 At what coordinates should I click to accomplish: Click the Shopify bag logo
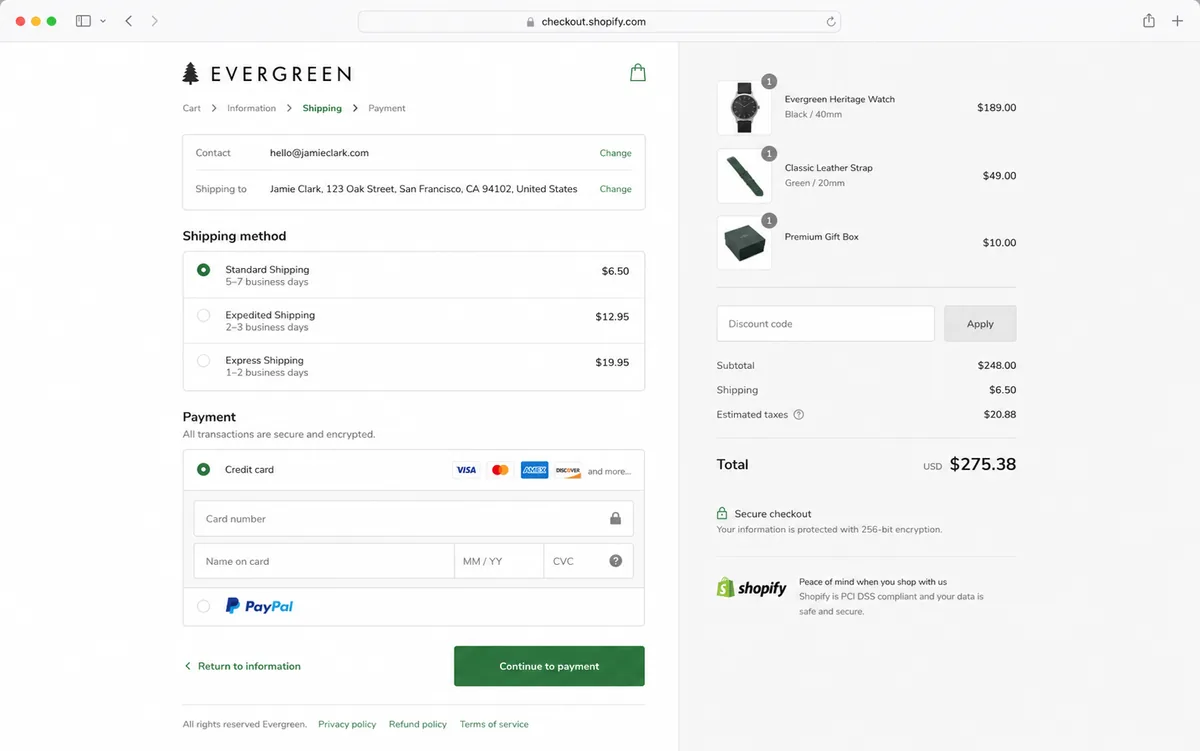(726, 588)
